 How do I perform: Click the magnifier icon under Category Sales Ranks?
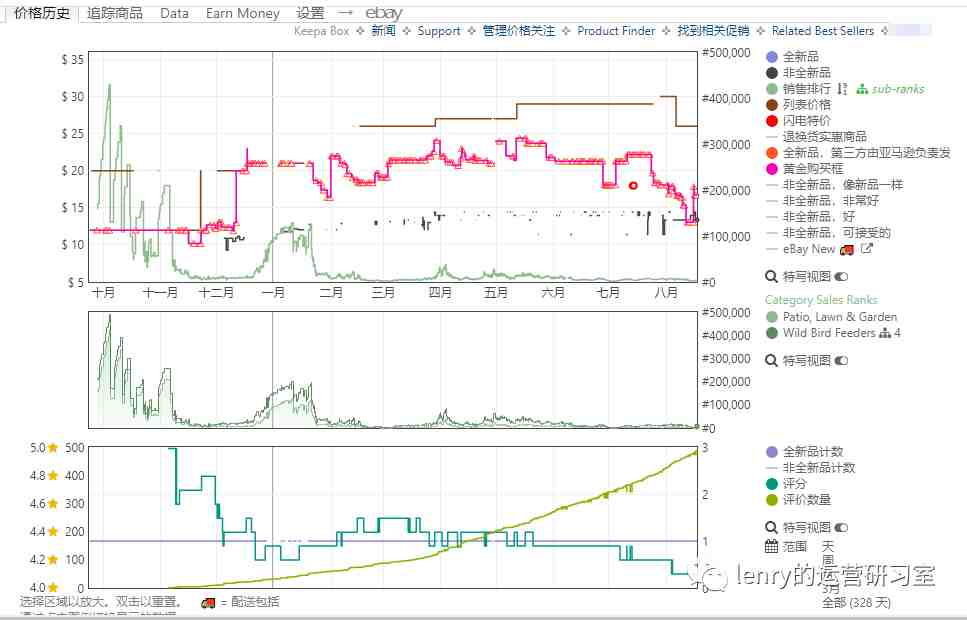click(x=772, y=360)
